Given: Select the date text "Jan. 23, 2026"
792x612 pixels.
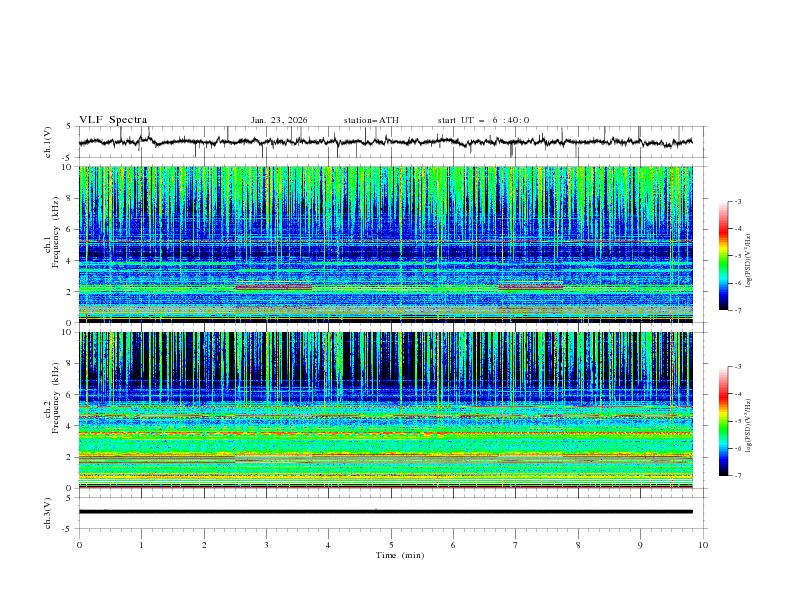Looking at the screenshot, I should pyautogui.click(x=279, y=120).
